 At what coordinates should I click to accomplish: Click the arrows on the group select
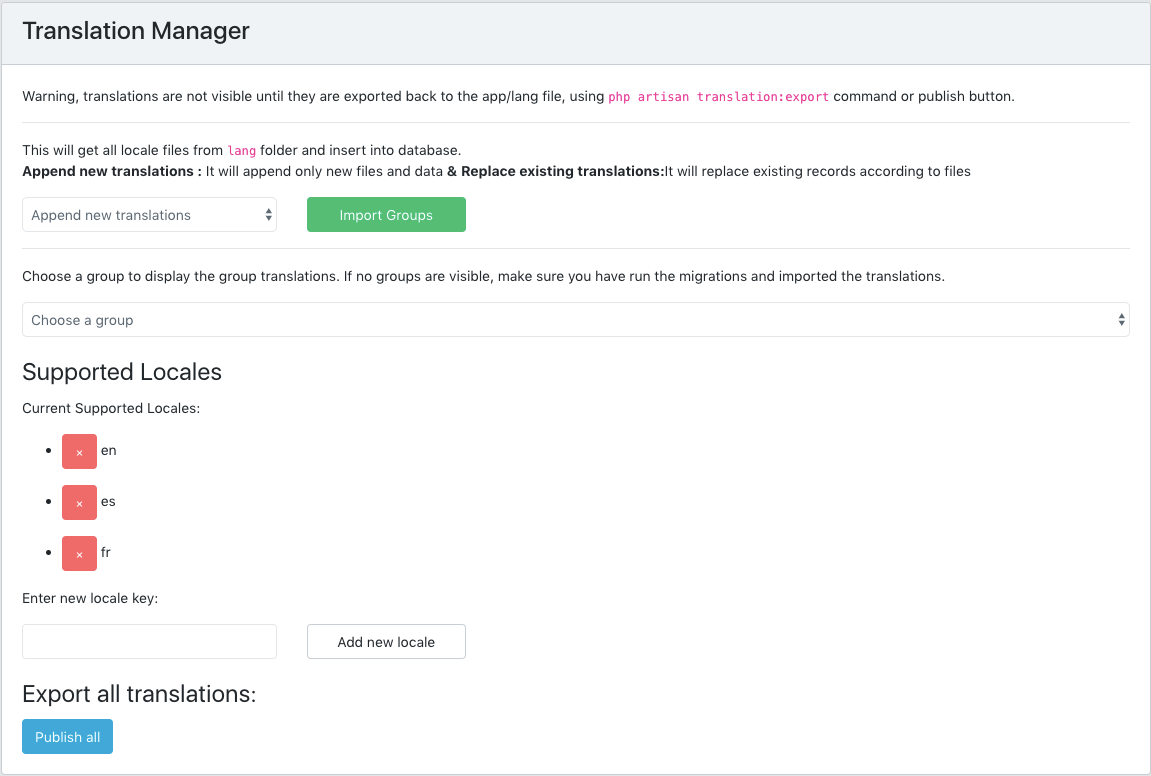tap(1121, 320)
